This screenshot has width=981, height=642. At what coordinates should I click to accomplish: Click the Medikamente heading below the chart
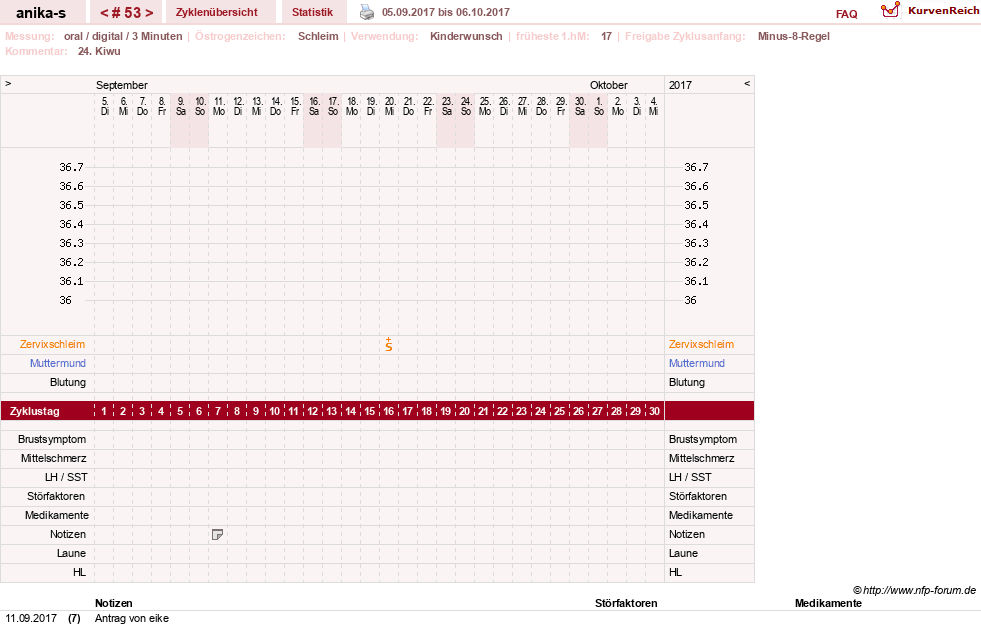828,603
